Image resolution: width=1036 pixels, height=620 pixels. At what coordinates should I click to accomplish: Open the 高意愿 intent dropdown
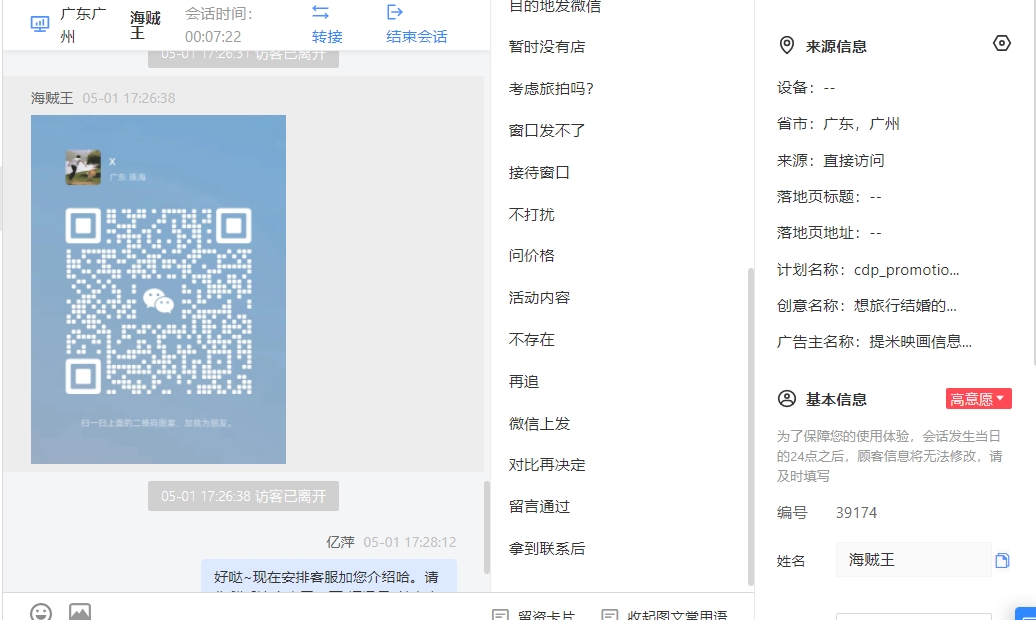(979, 399)
